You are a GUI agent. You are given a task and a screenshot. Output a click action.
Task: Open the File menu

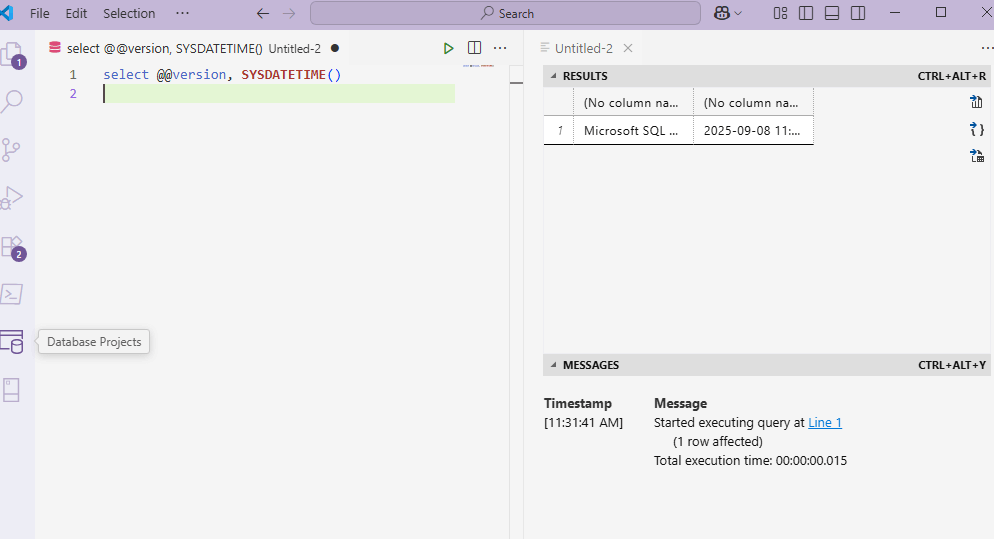pos(40,13)
